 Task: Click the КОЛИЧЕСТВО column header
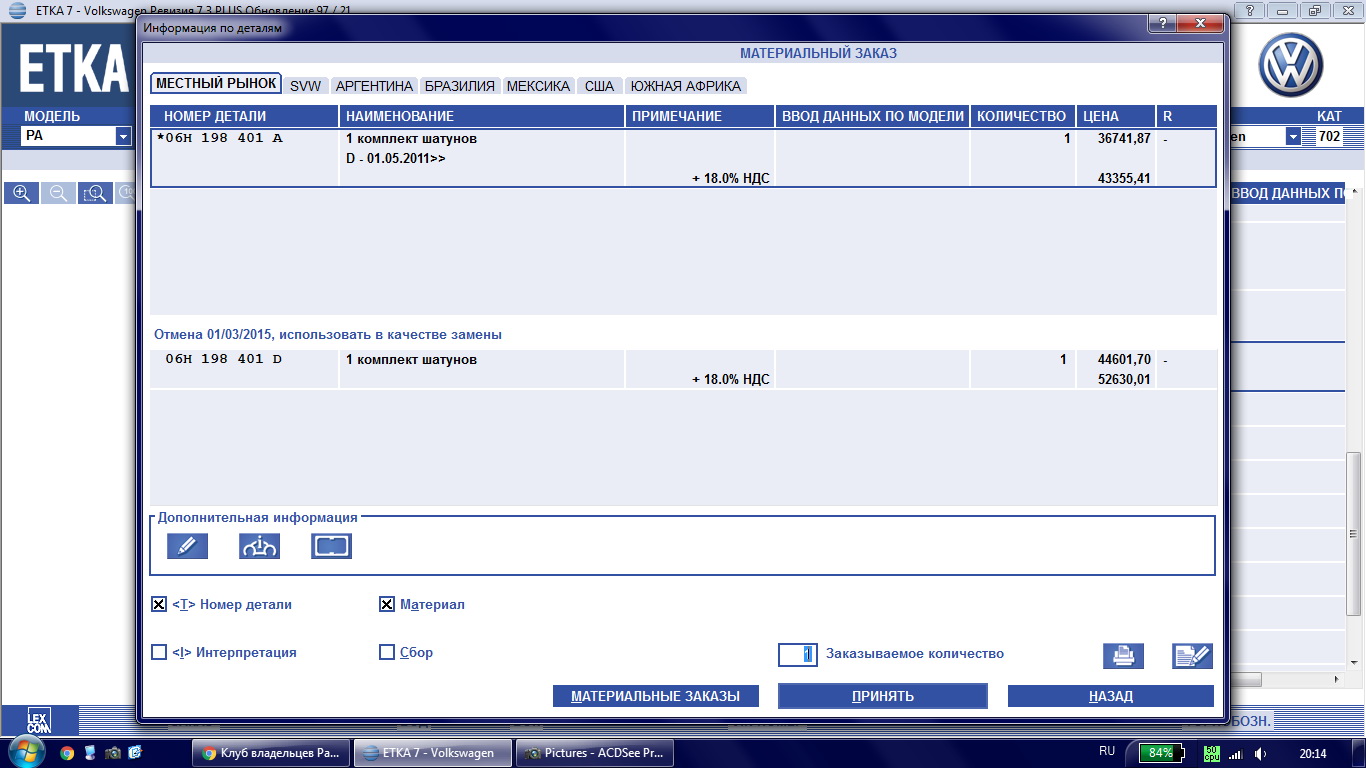[1023, 116]
